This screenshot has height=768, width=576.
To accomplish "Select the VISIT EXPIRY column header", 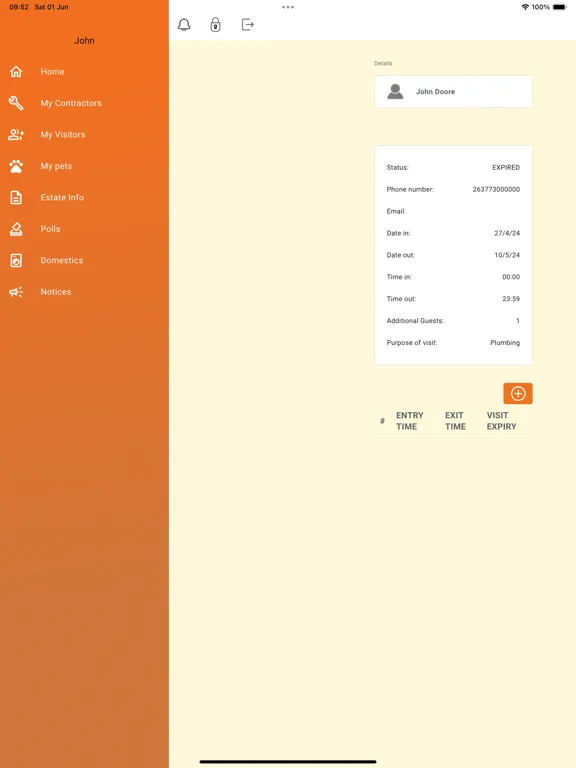I will (501, 421).
